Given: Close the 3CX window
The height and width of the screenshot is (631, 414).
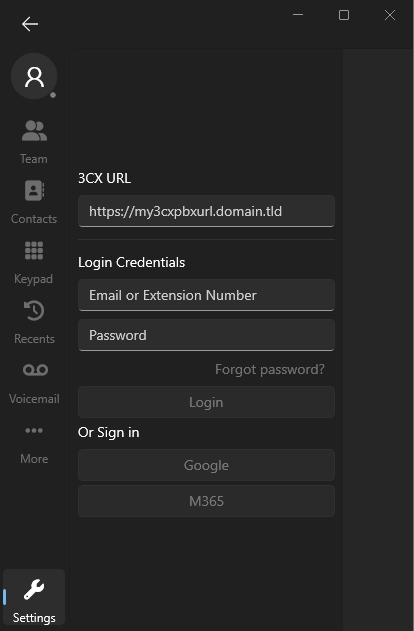Looking at the screenshot, I should pos(390,15).
